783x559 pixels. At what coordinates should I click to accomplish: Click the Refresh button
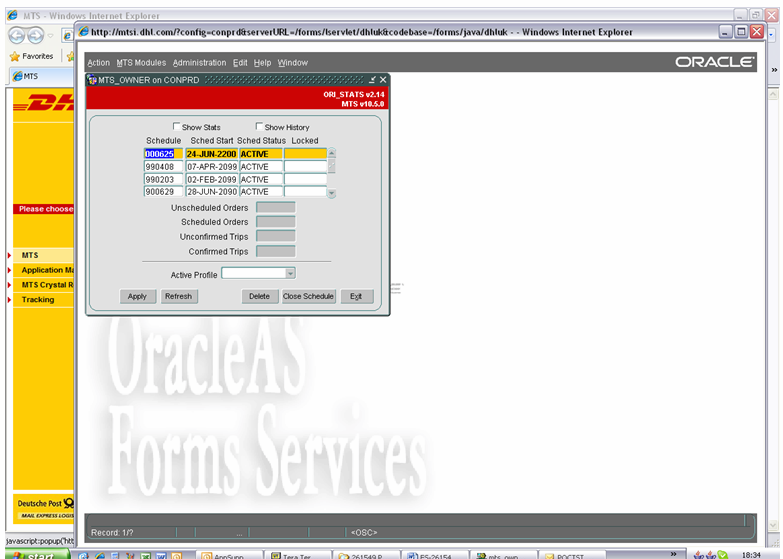179,296
